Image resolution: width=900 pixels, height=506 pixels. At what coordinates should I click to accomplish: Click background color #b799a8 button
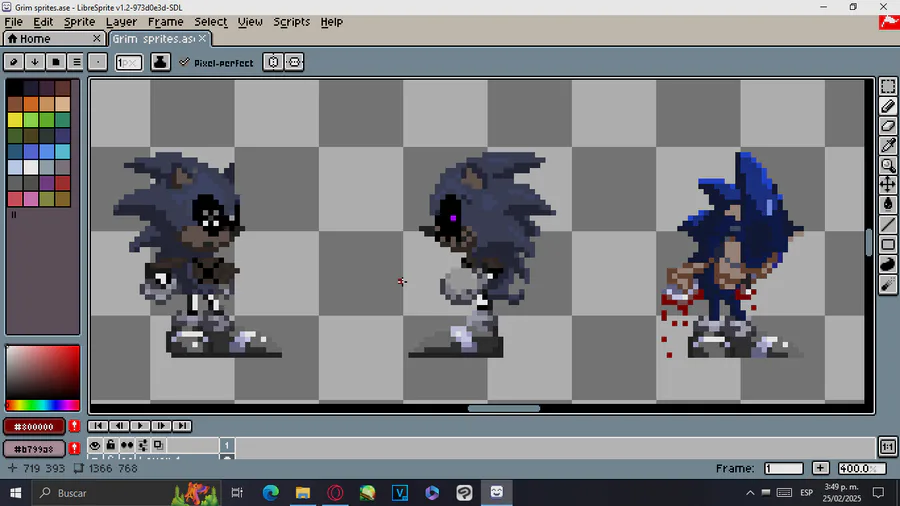pos(34,449)
